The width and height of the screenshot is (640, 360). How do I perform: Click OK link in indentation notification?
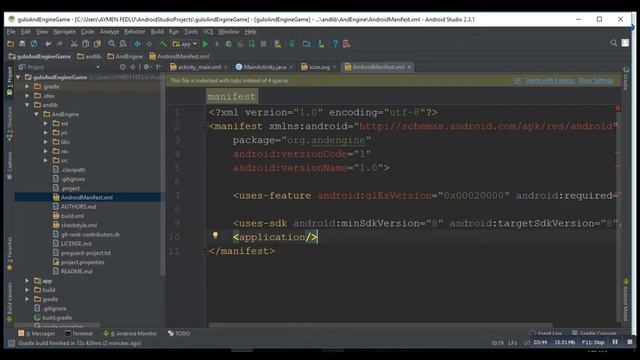(517, 80)
